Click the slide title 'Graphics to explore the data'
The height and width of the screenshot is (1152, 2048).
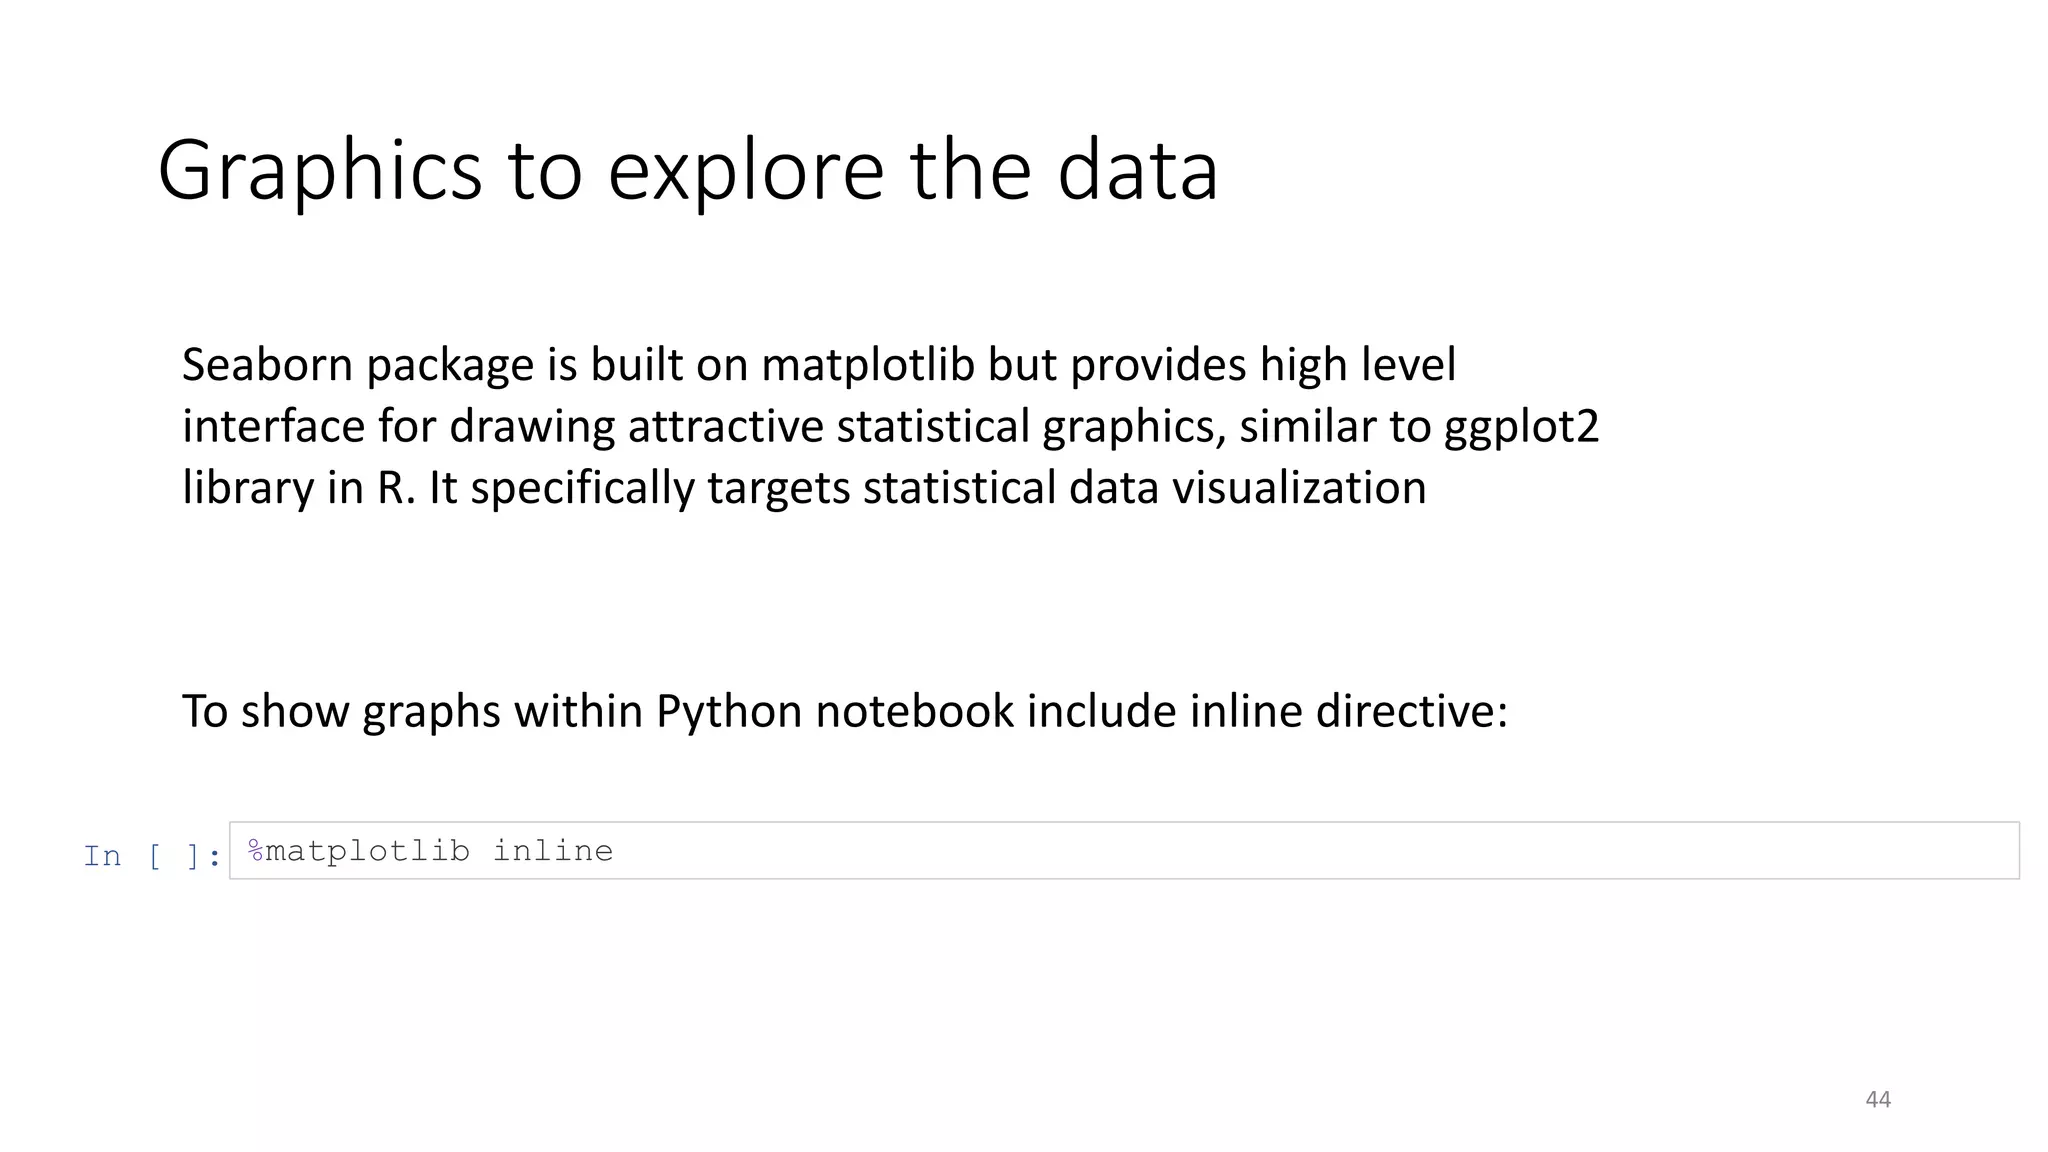tap(688, 170)
